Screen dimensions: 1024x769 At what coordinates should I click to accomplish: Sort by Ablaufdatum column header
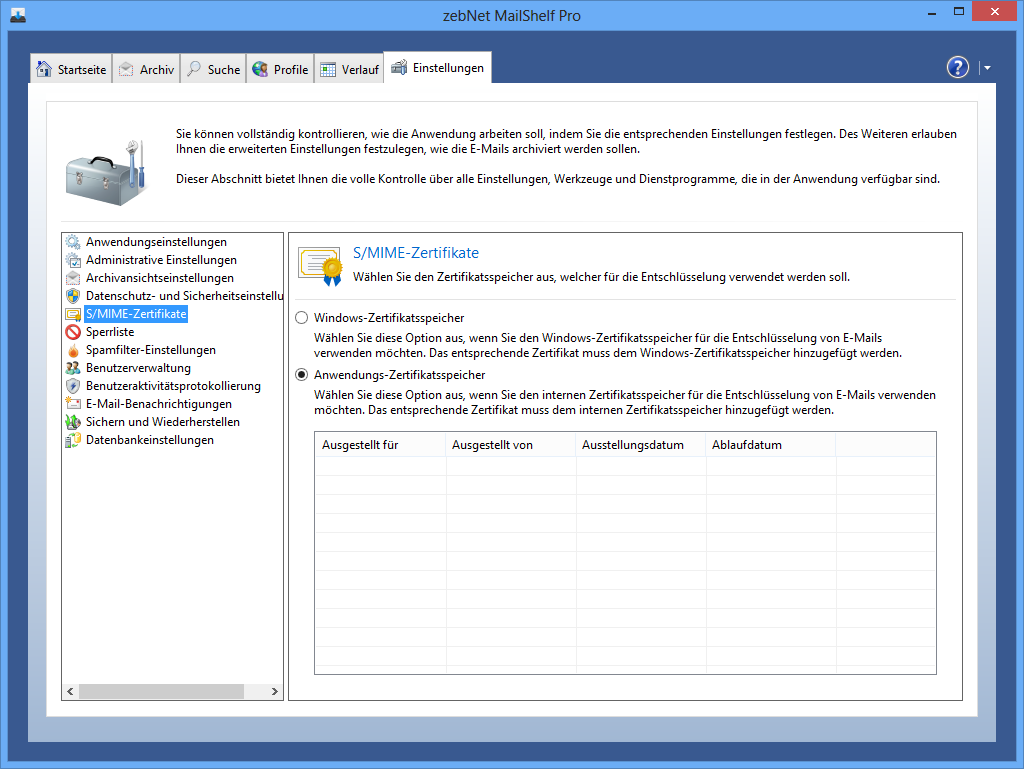click(771, 445)
